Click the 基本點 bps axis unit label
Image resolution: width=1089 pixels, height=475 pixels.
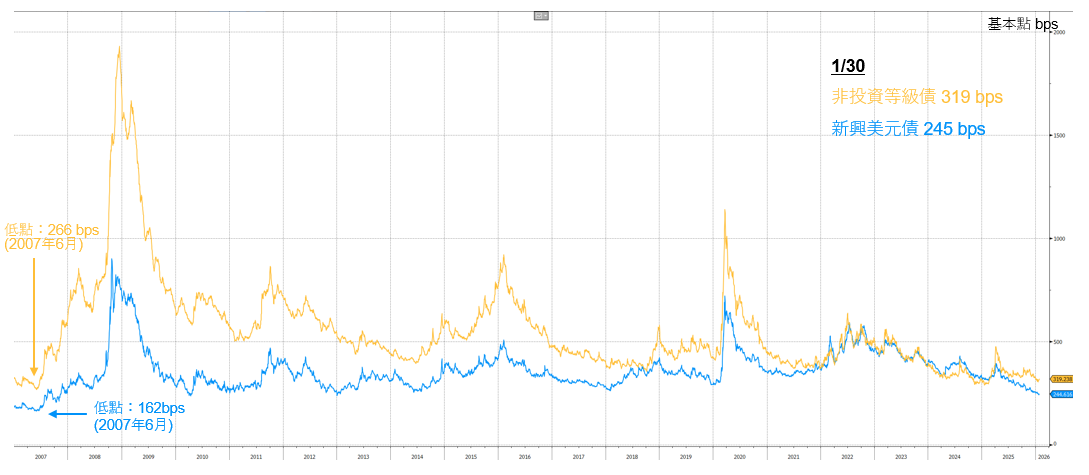coord(1022,24)
